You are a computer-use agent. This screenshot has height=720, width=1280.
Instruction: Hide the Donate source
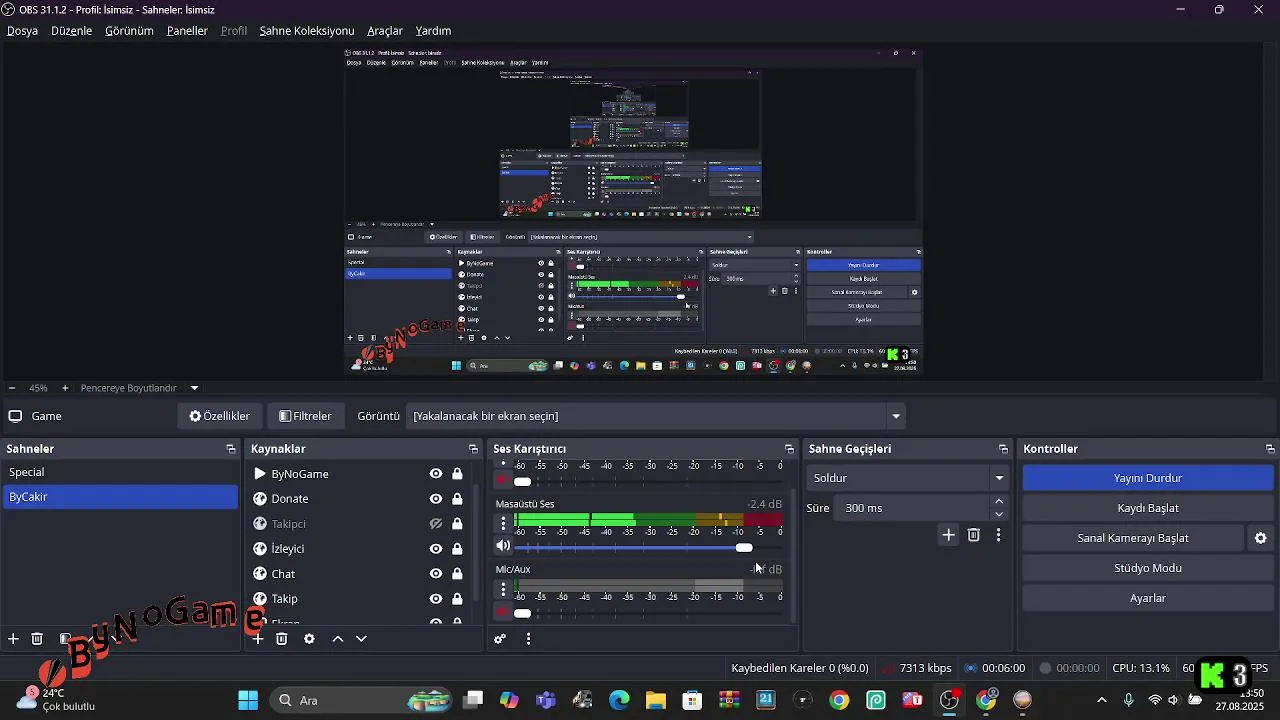436,499
